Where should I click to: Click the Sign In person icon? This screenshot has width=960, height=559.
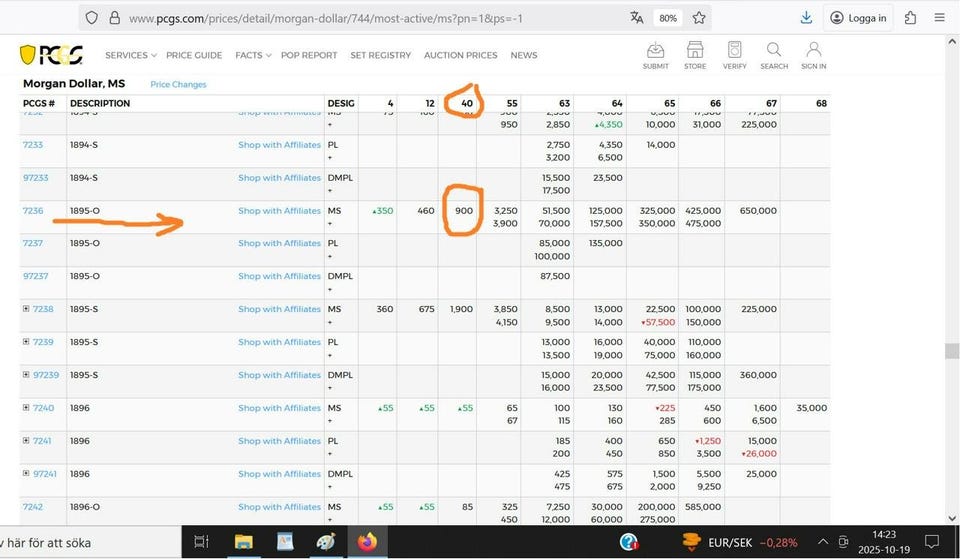tap(813, 54)
